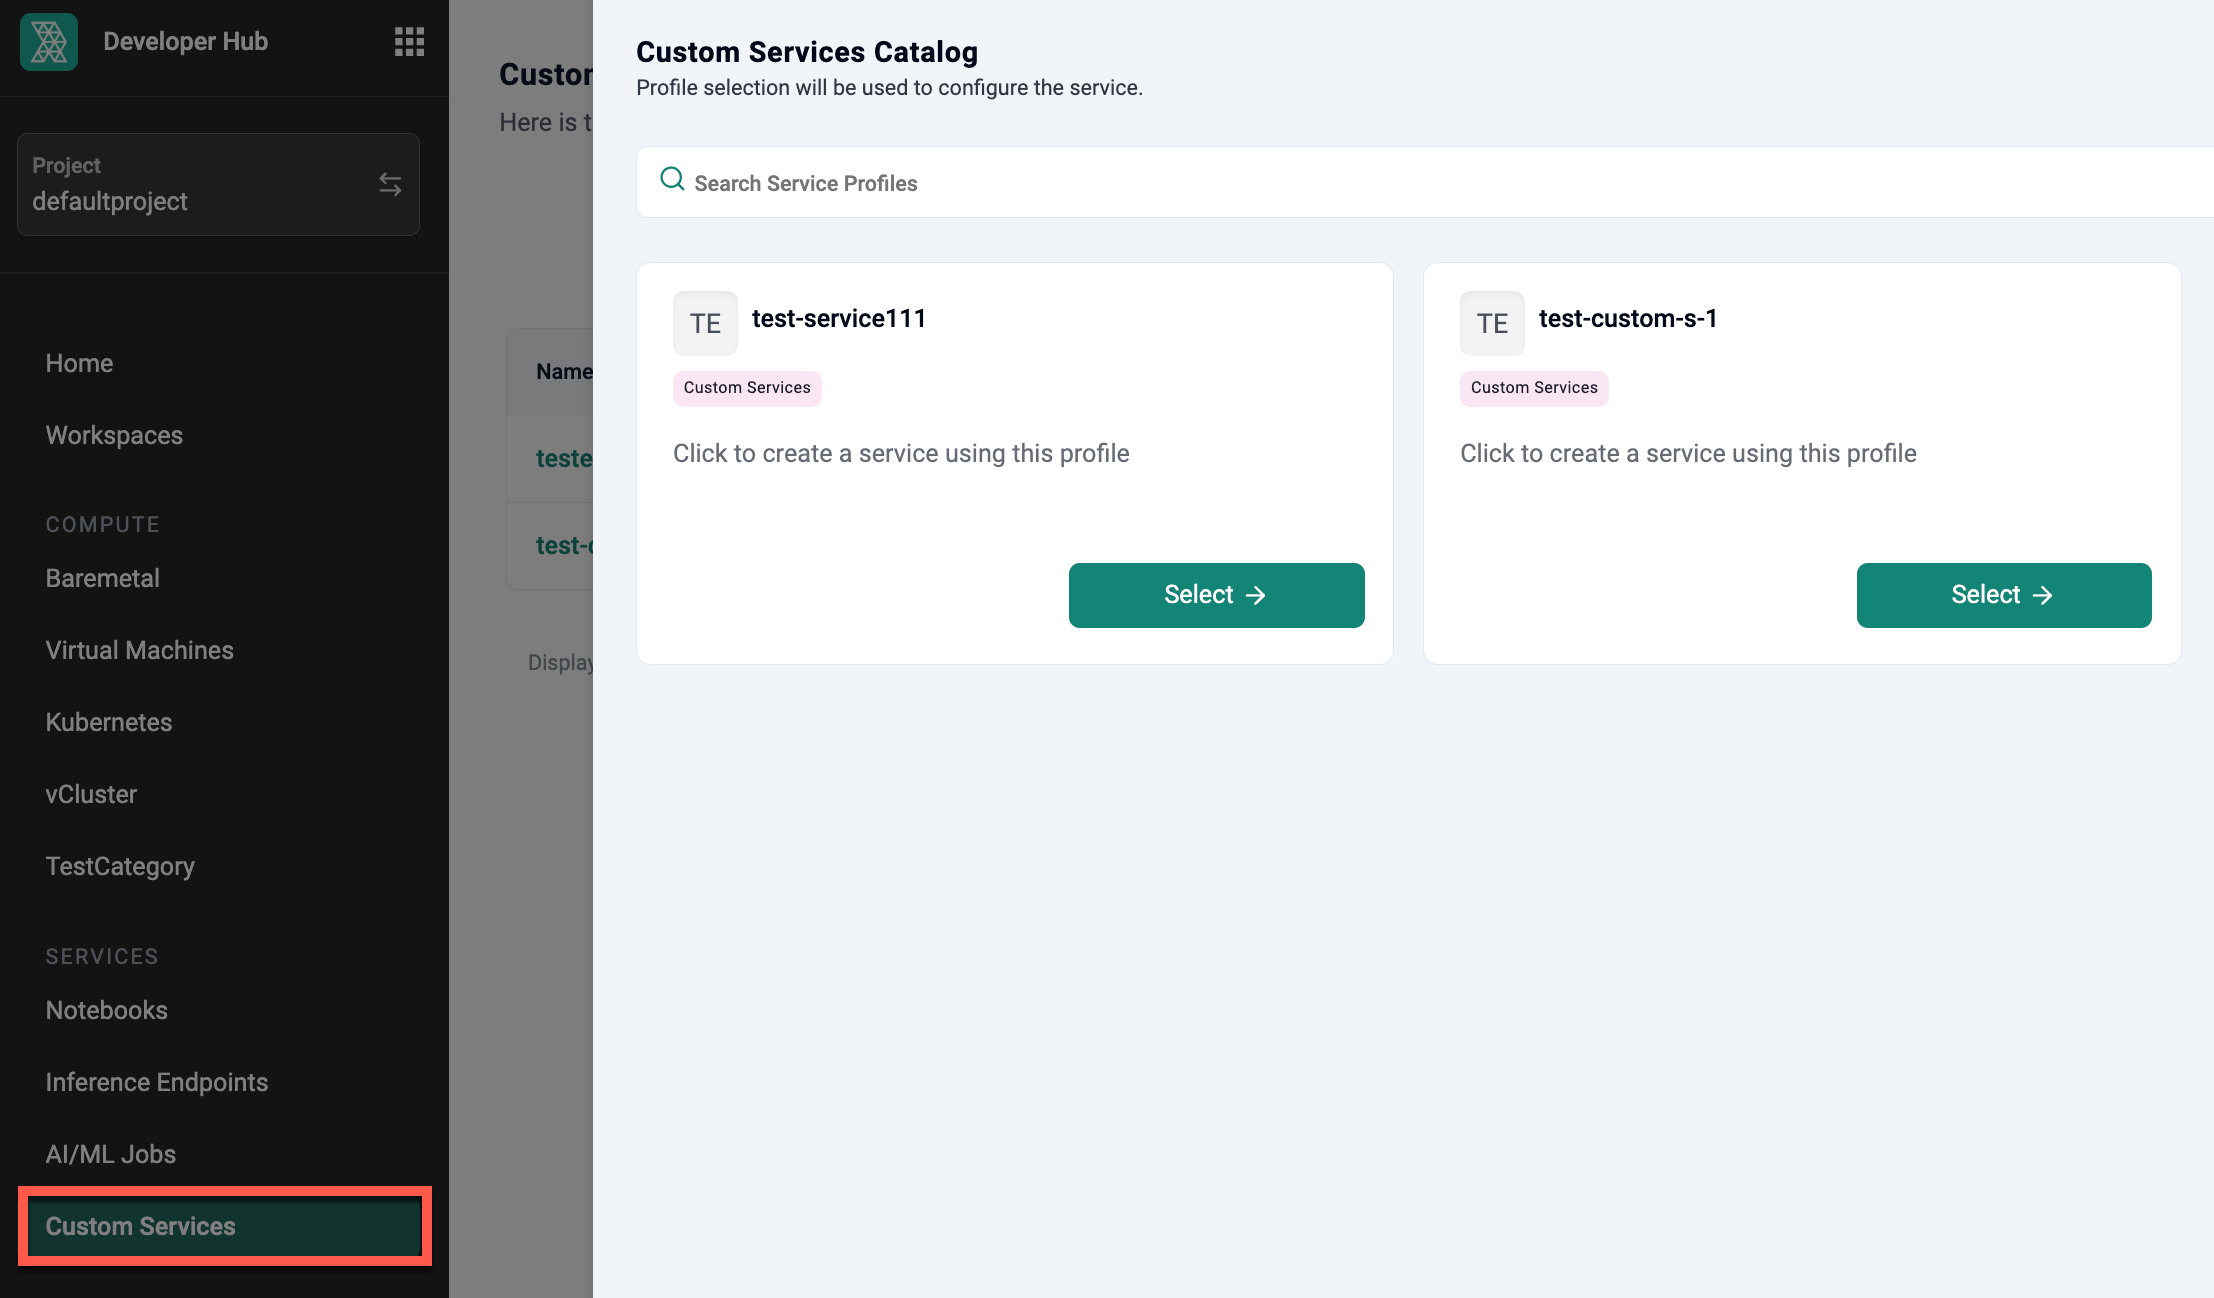This screenshot has width=2214, height=1298.
Task: Open AI/ML Jobs page
Action: (110, 1154)
